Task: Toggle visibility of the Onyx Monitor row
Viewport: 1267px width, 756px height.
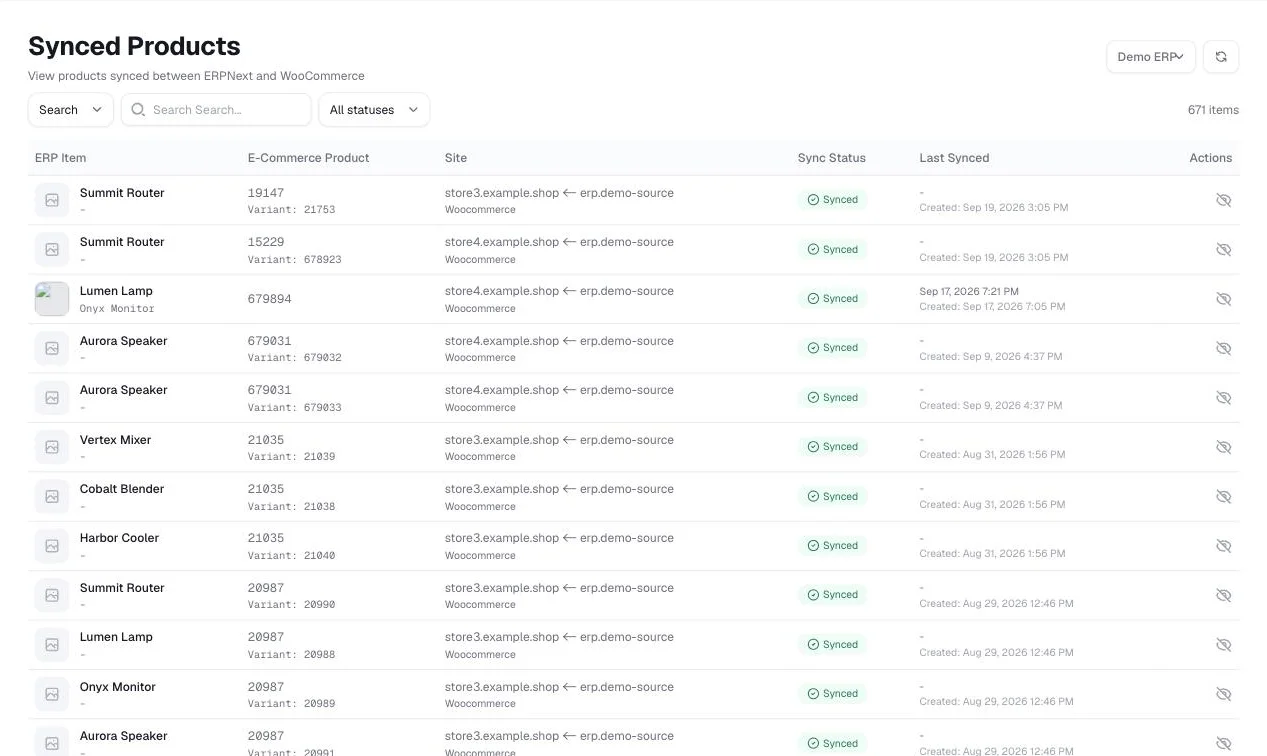Action: click(1223, 694)
